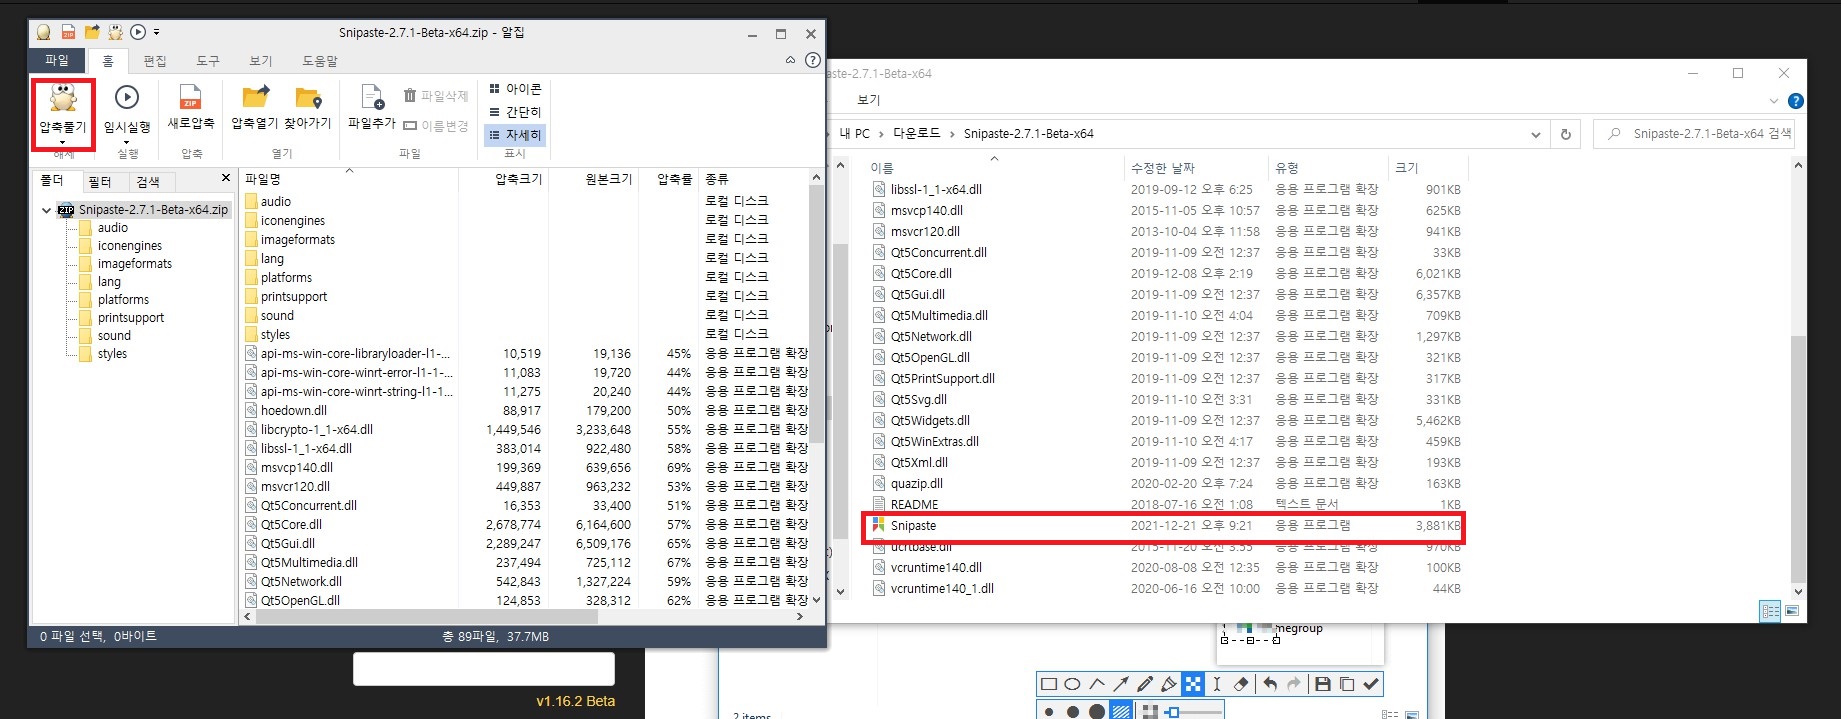Screen dimensions: 1841x719
Task: Open quick access toolbar customize arrow
Action: click(156, 33)
